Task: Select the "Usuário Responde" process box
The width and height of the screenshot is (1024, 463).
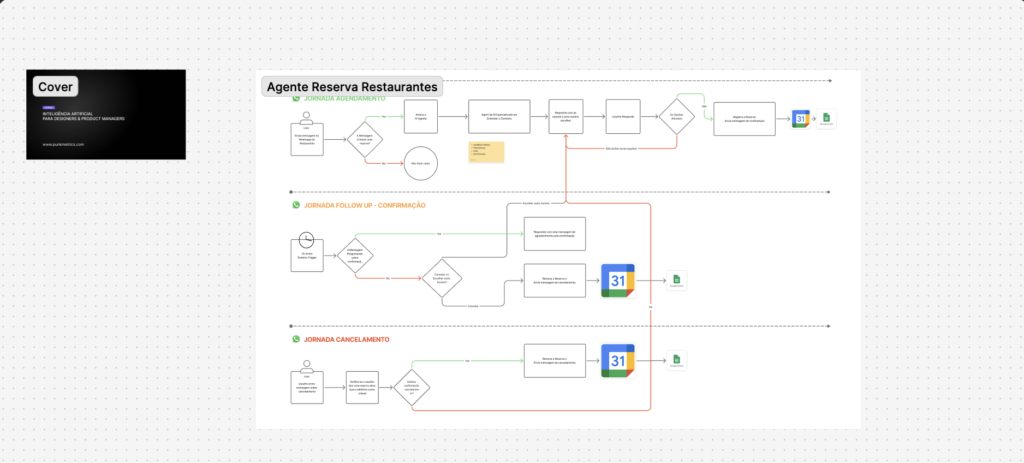Action: click(x=623, y=116)
